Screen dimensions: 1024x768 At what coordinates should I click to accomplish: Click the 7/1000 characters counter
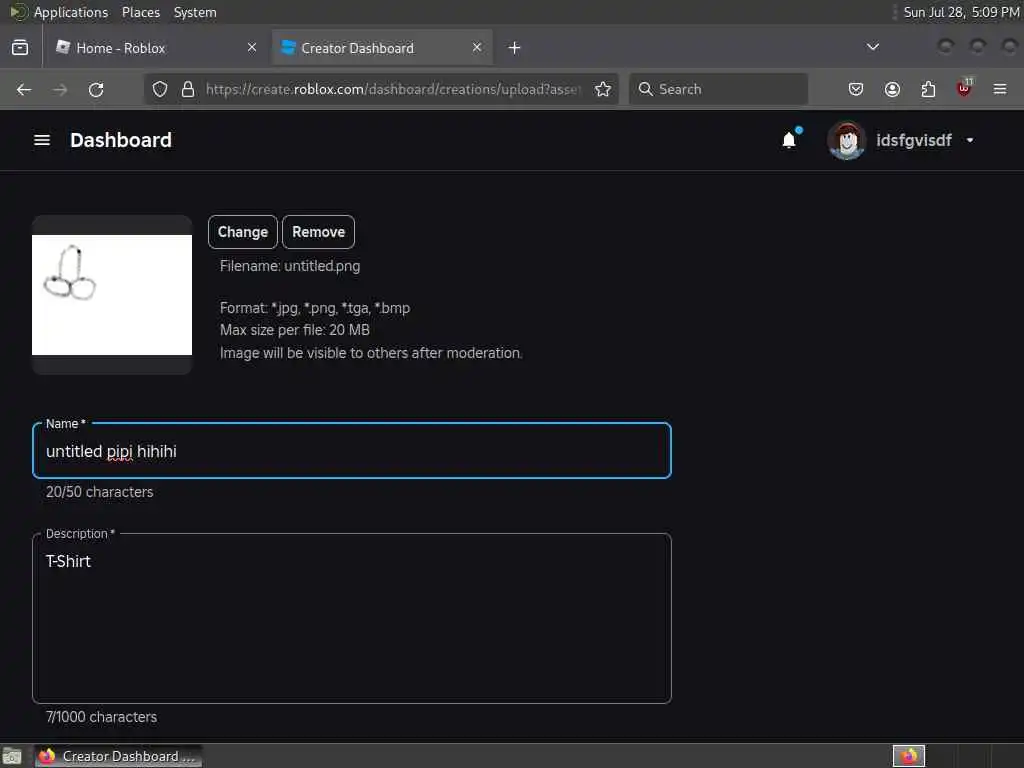pos(101,717)
